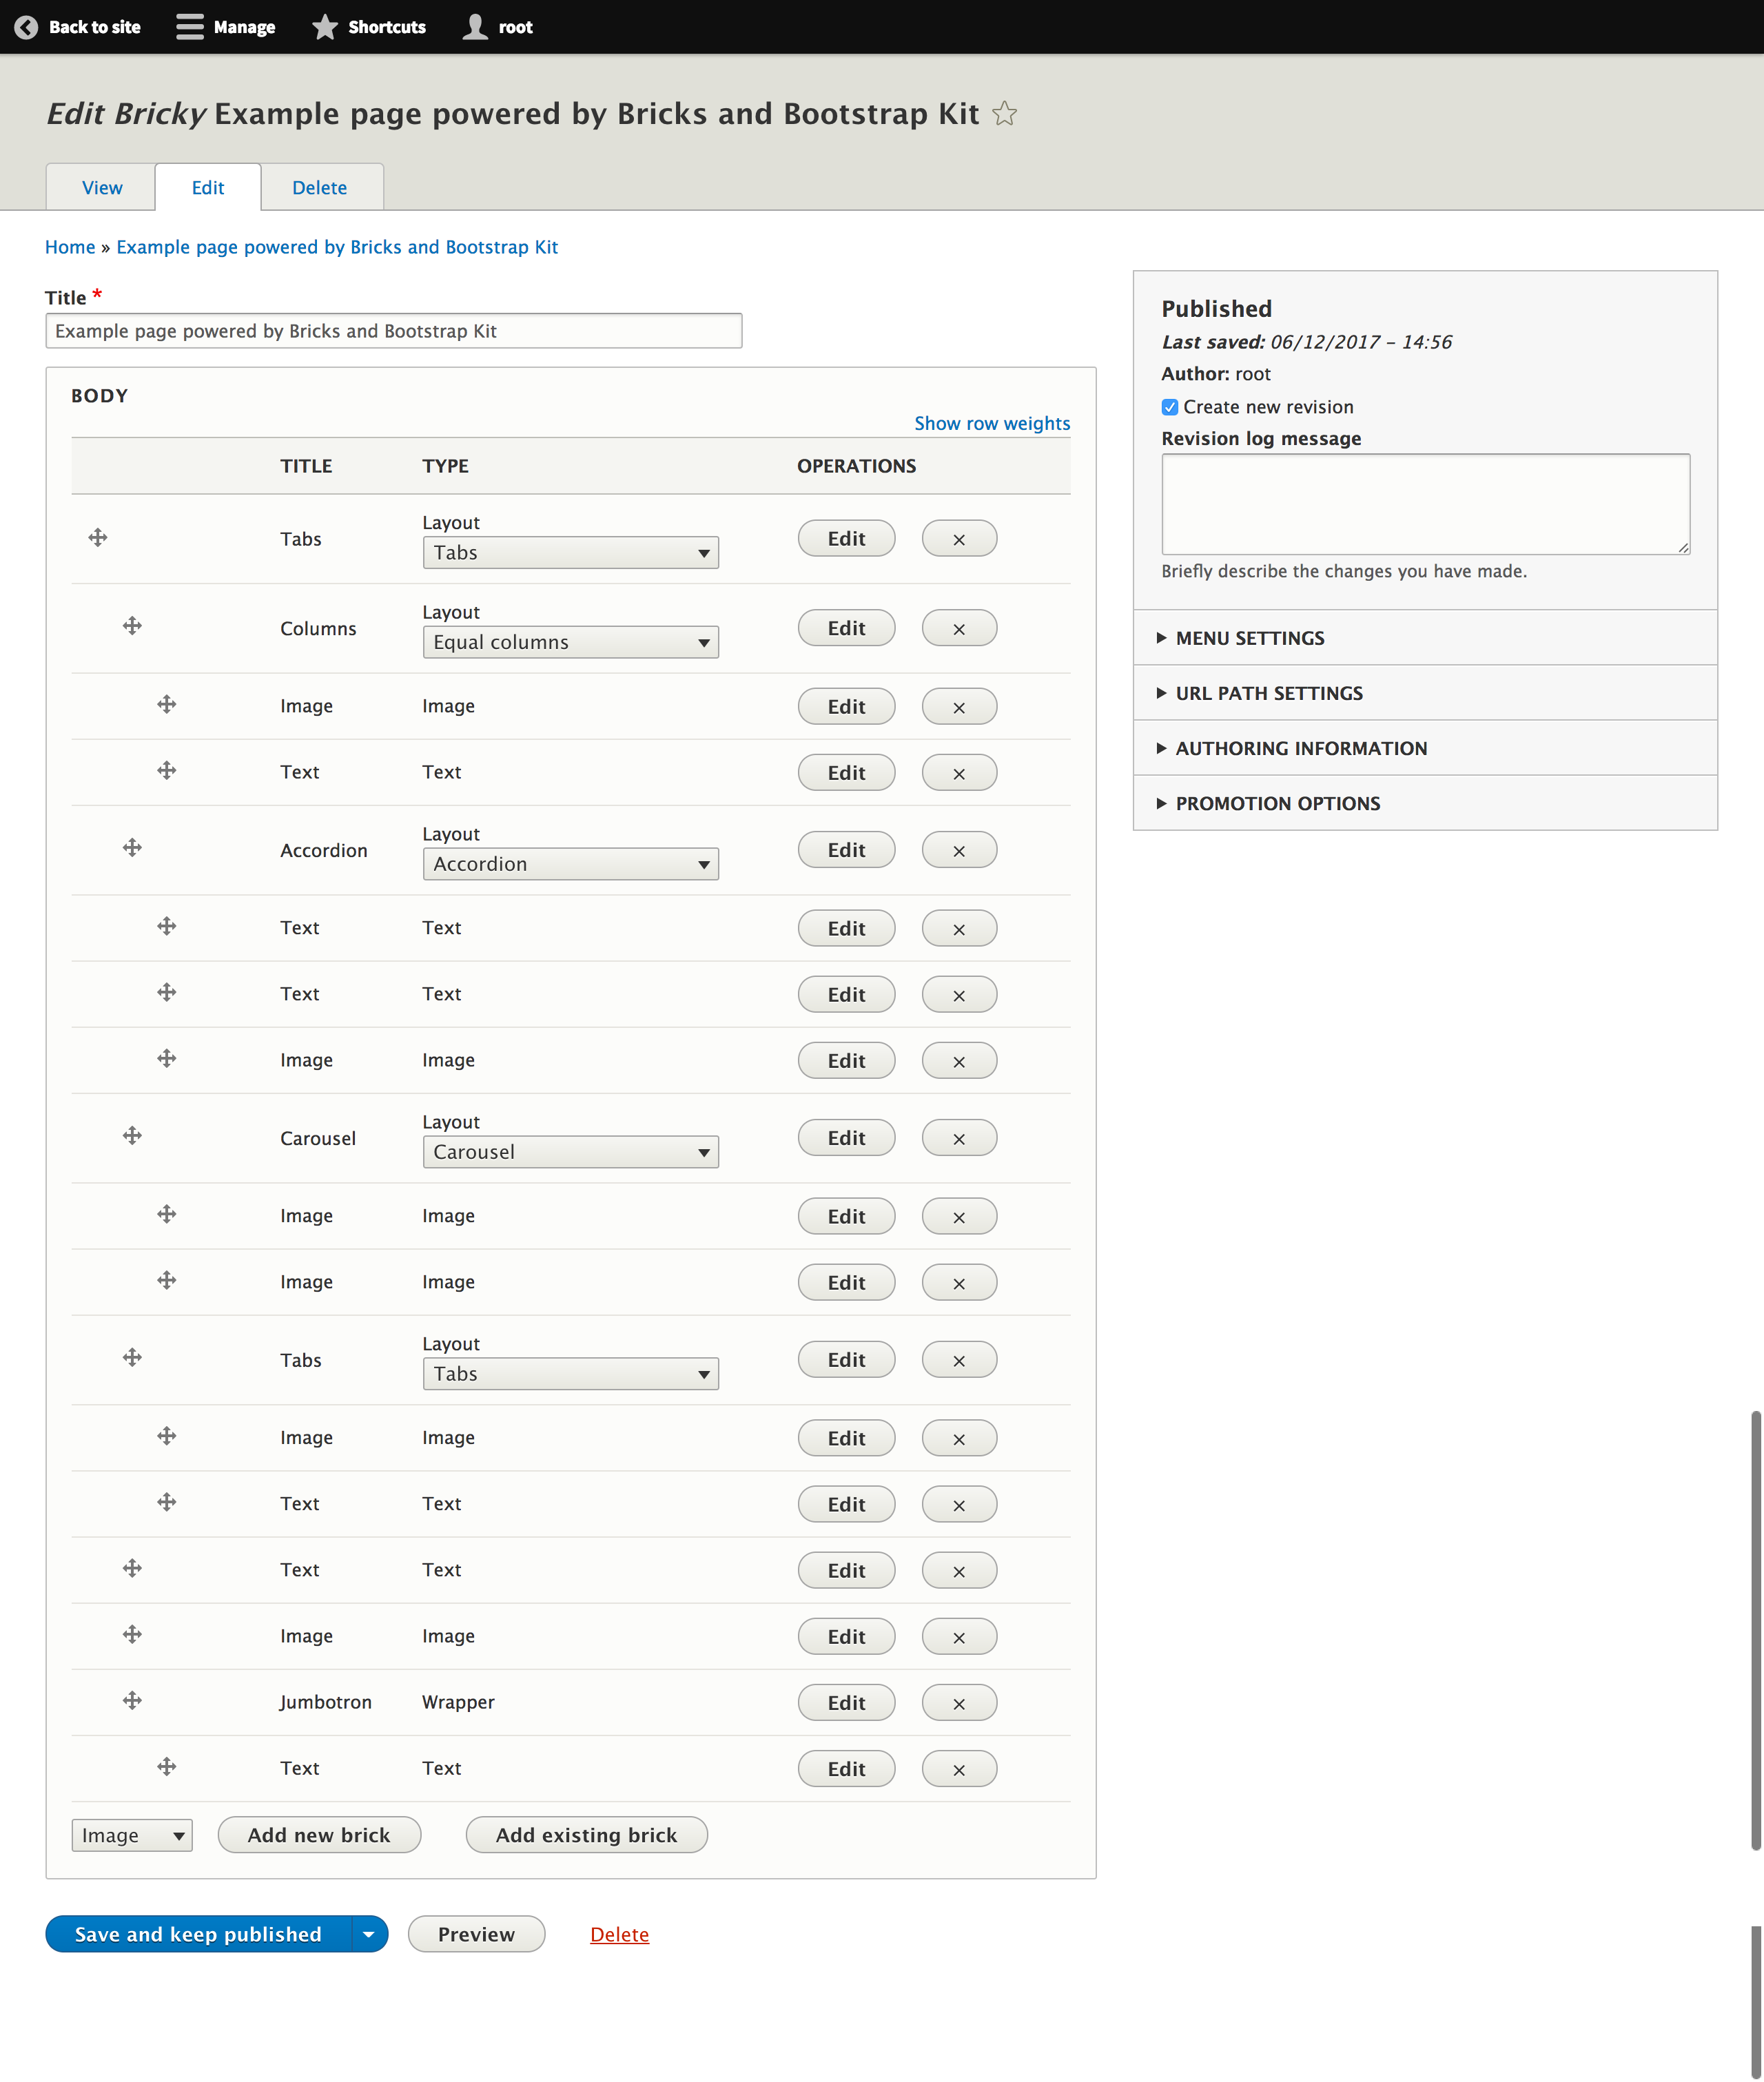Click drag handle of the Carousel row
The width and height of the screenshot is (1764, 2082).
coord(132,1136)
